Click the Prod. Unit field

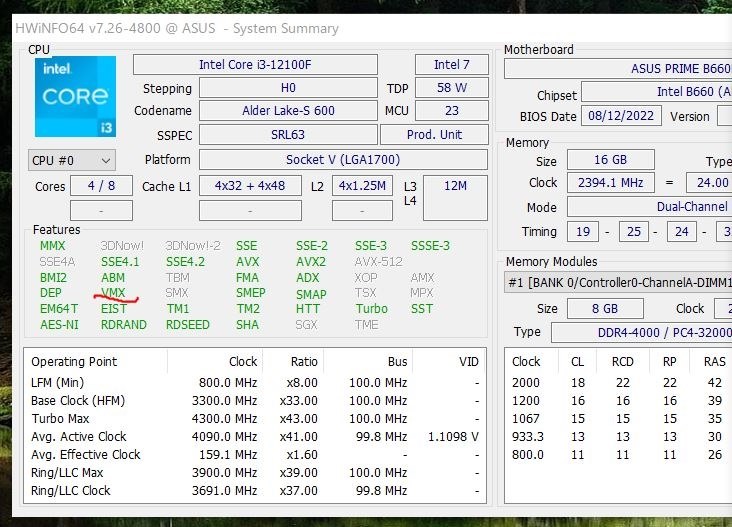434,135
